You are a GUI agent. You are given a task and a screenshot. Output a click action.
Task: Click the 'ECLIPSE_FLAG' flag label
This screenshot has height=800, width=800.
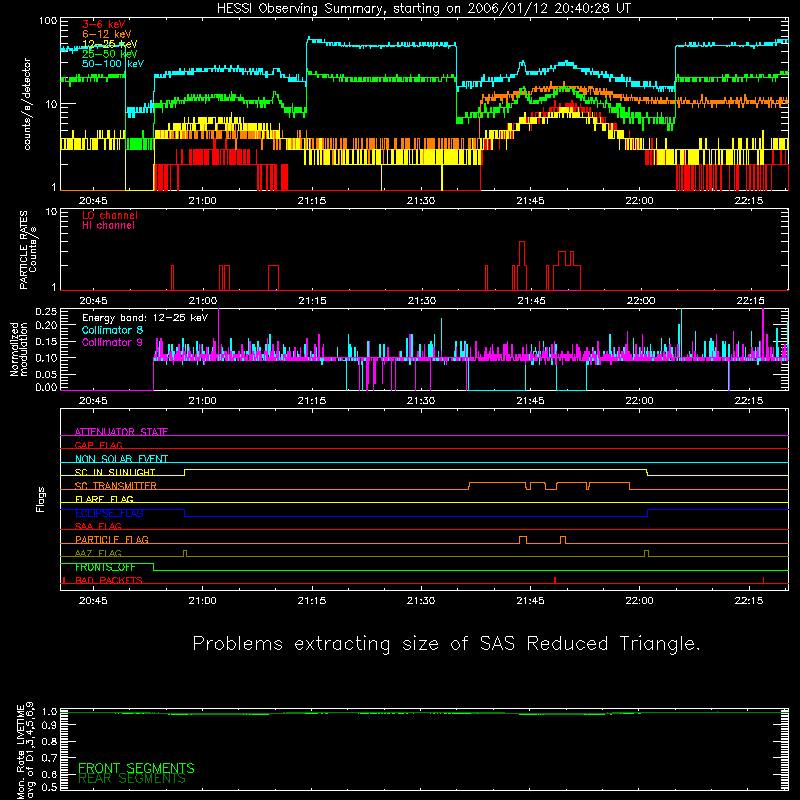tap(109, 513)
